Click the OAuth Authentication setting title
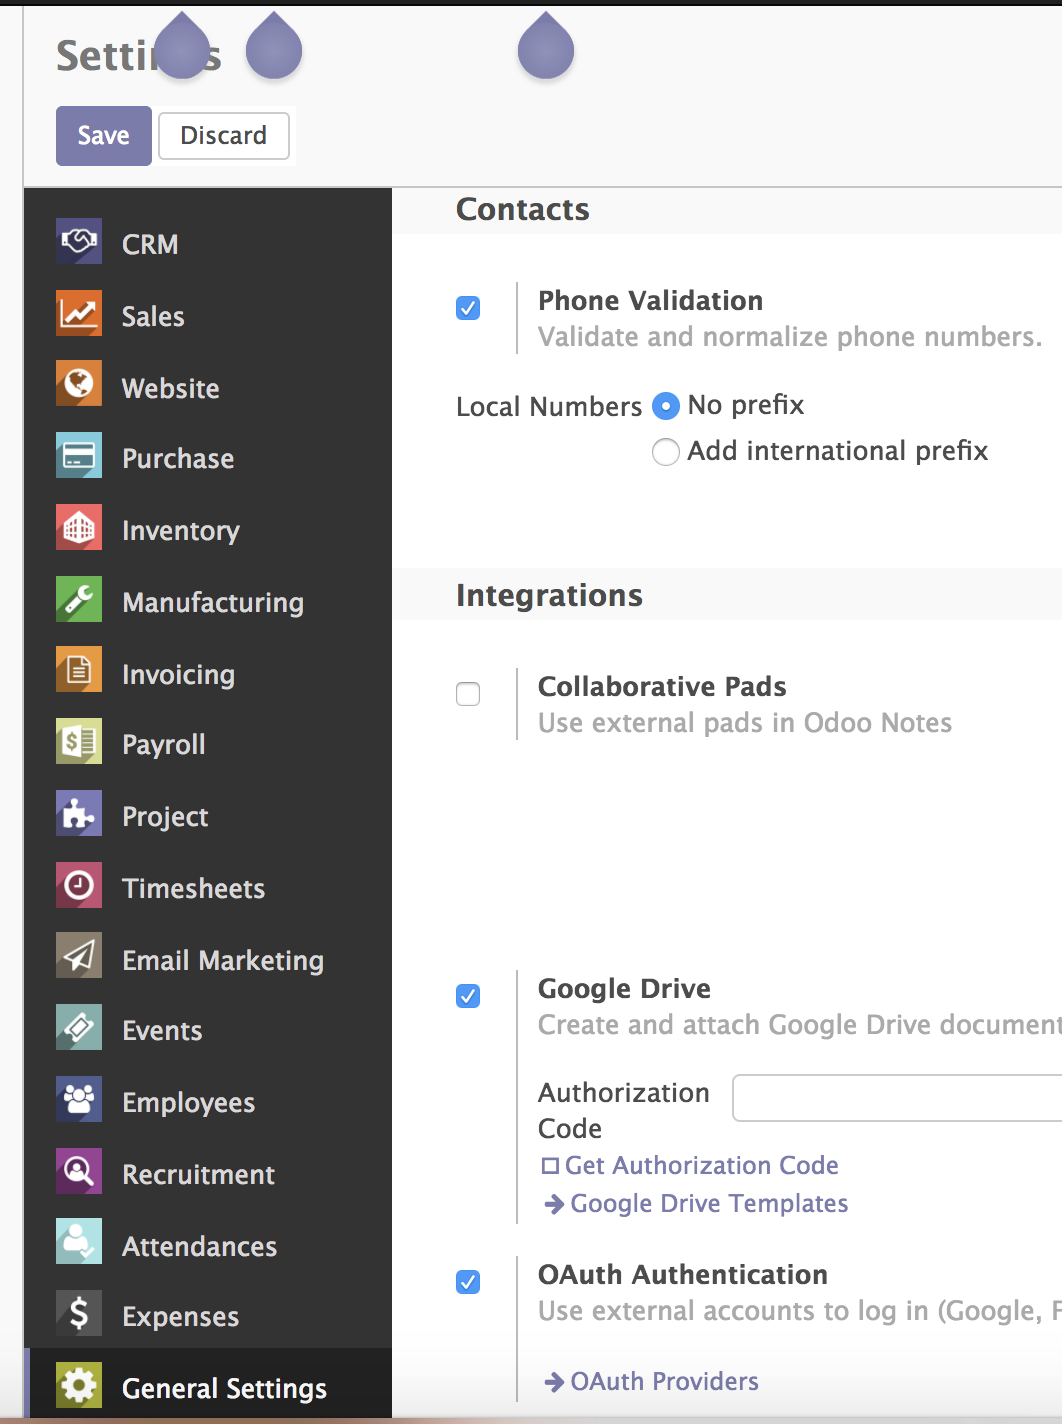 [683, 1275]
